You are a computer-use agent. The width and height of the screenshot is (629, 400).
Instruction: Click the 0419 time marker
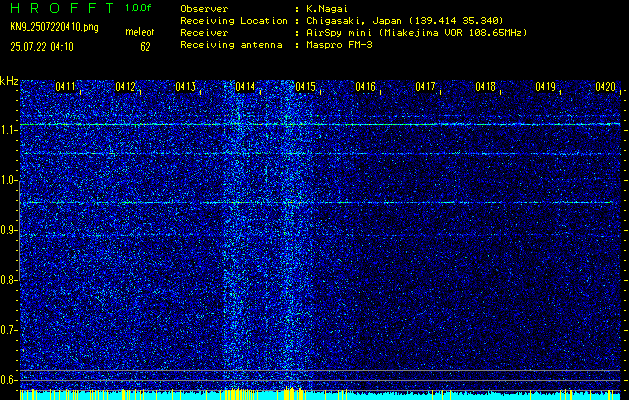[546, 86]
